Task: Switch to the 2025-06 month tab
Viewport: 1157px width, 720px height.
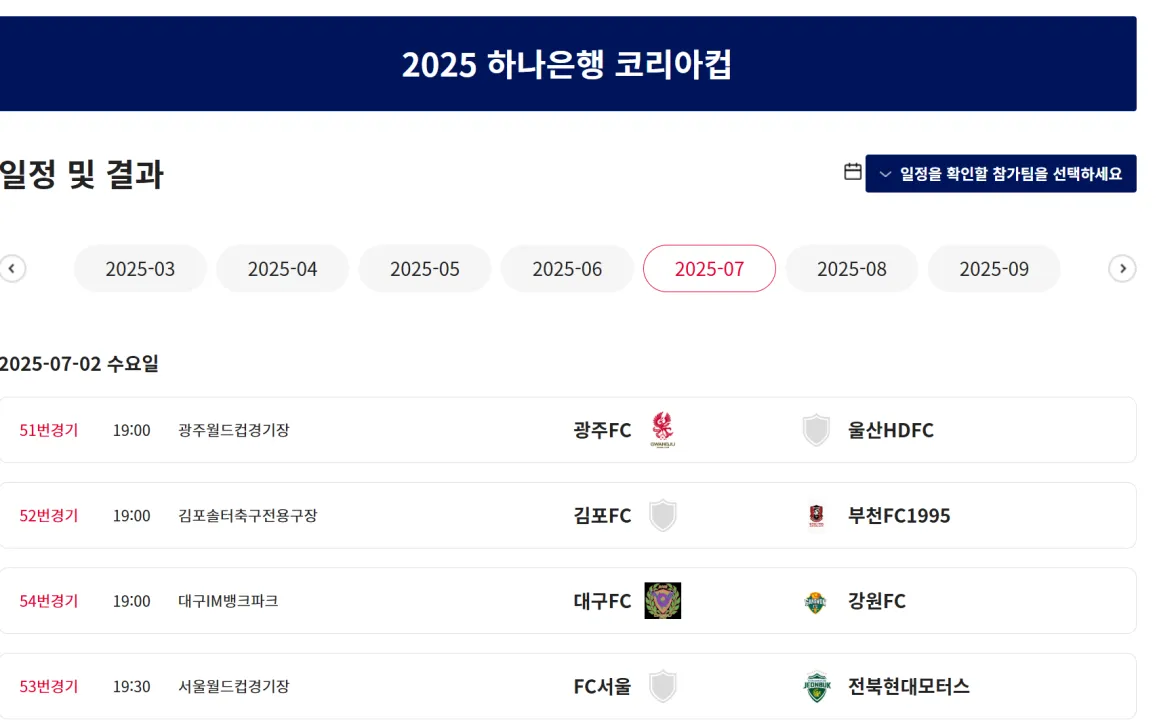Action: 567,269
